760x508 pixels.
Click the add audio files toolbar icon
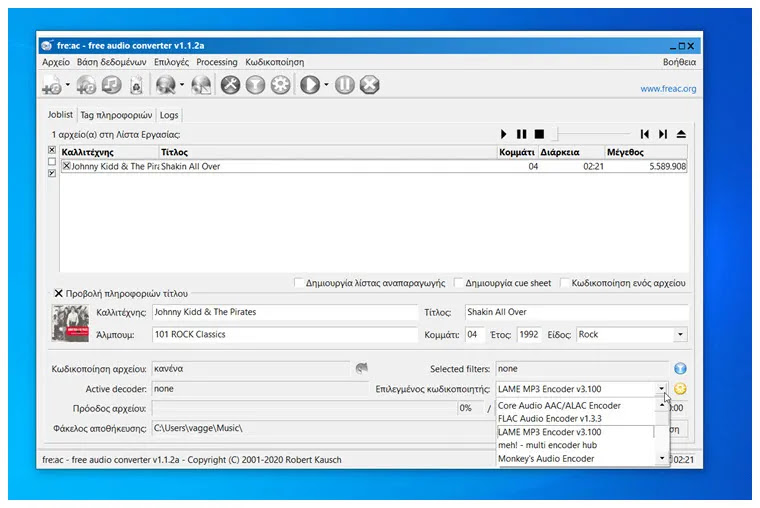(51, 85)
